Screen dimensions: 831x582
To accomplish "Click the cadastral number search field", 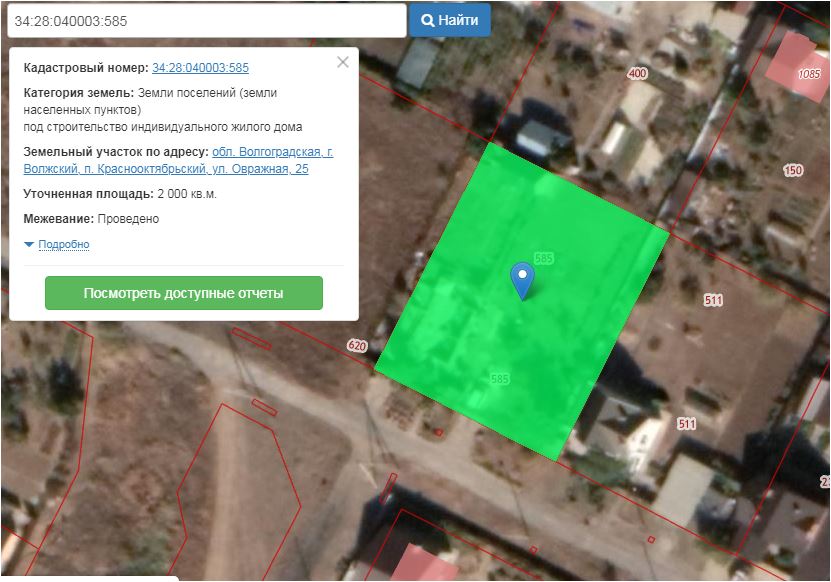I will 207,21.
